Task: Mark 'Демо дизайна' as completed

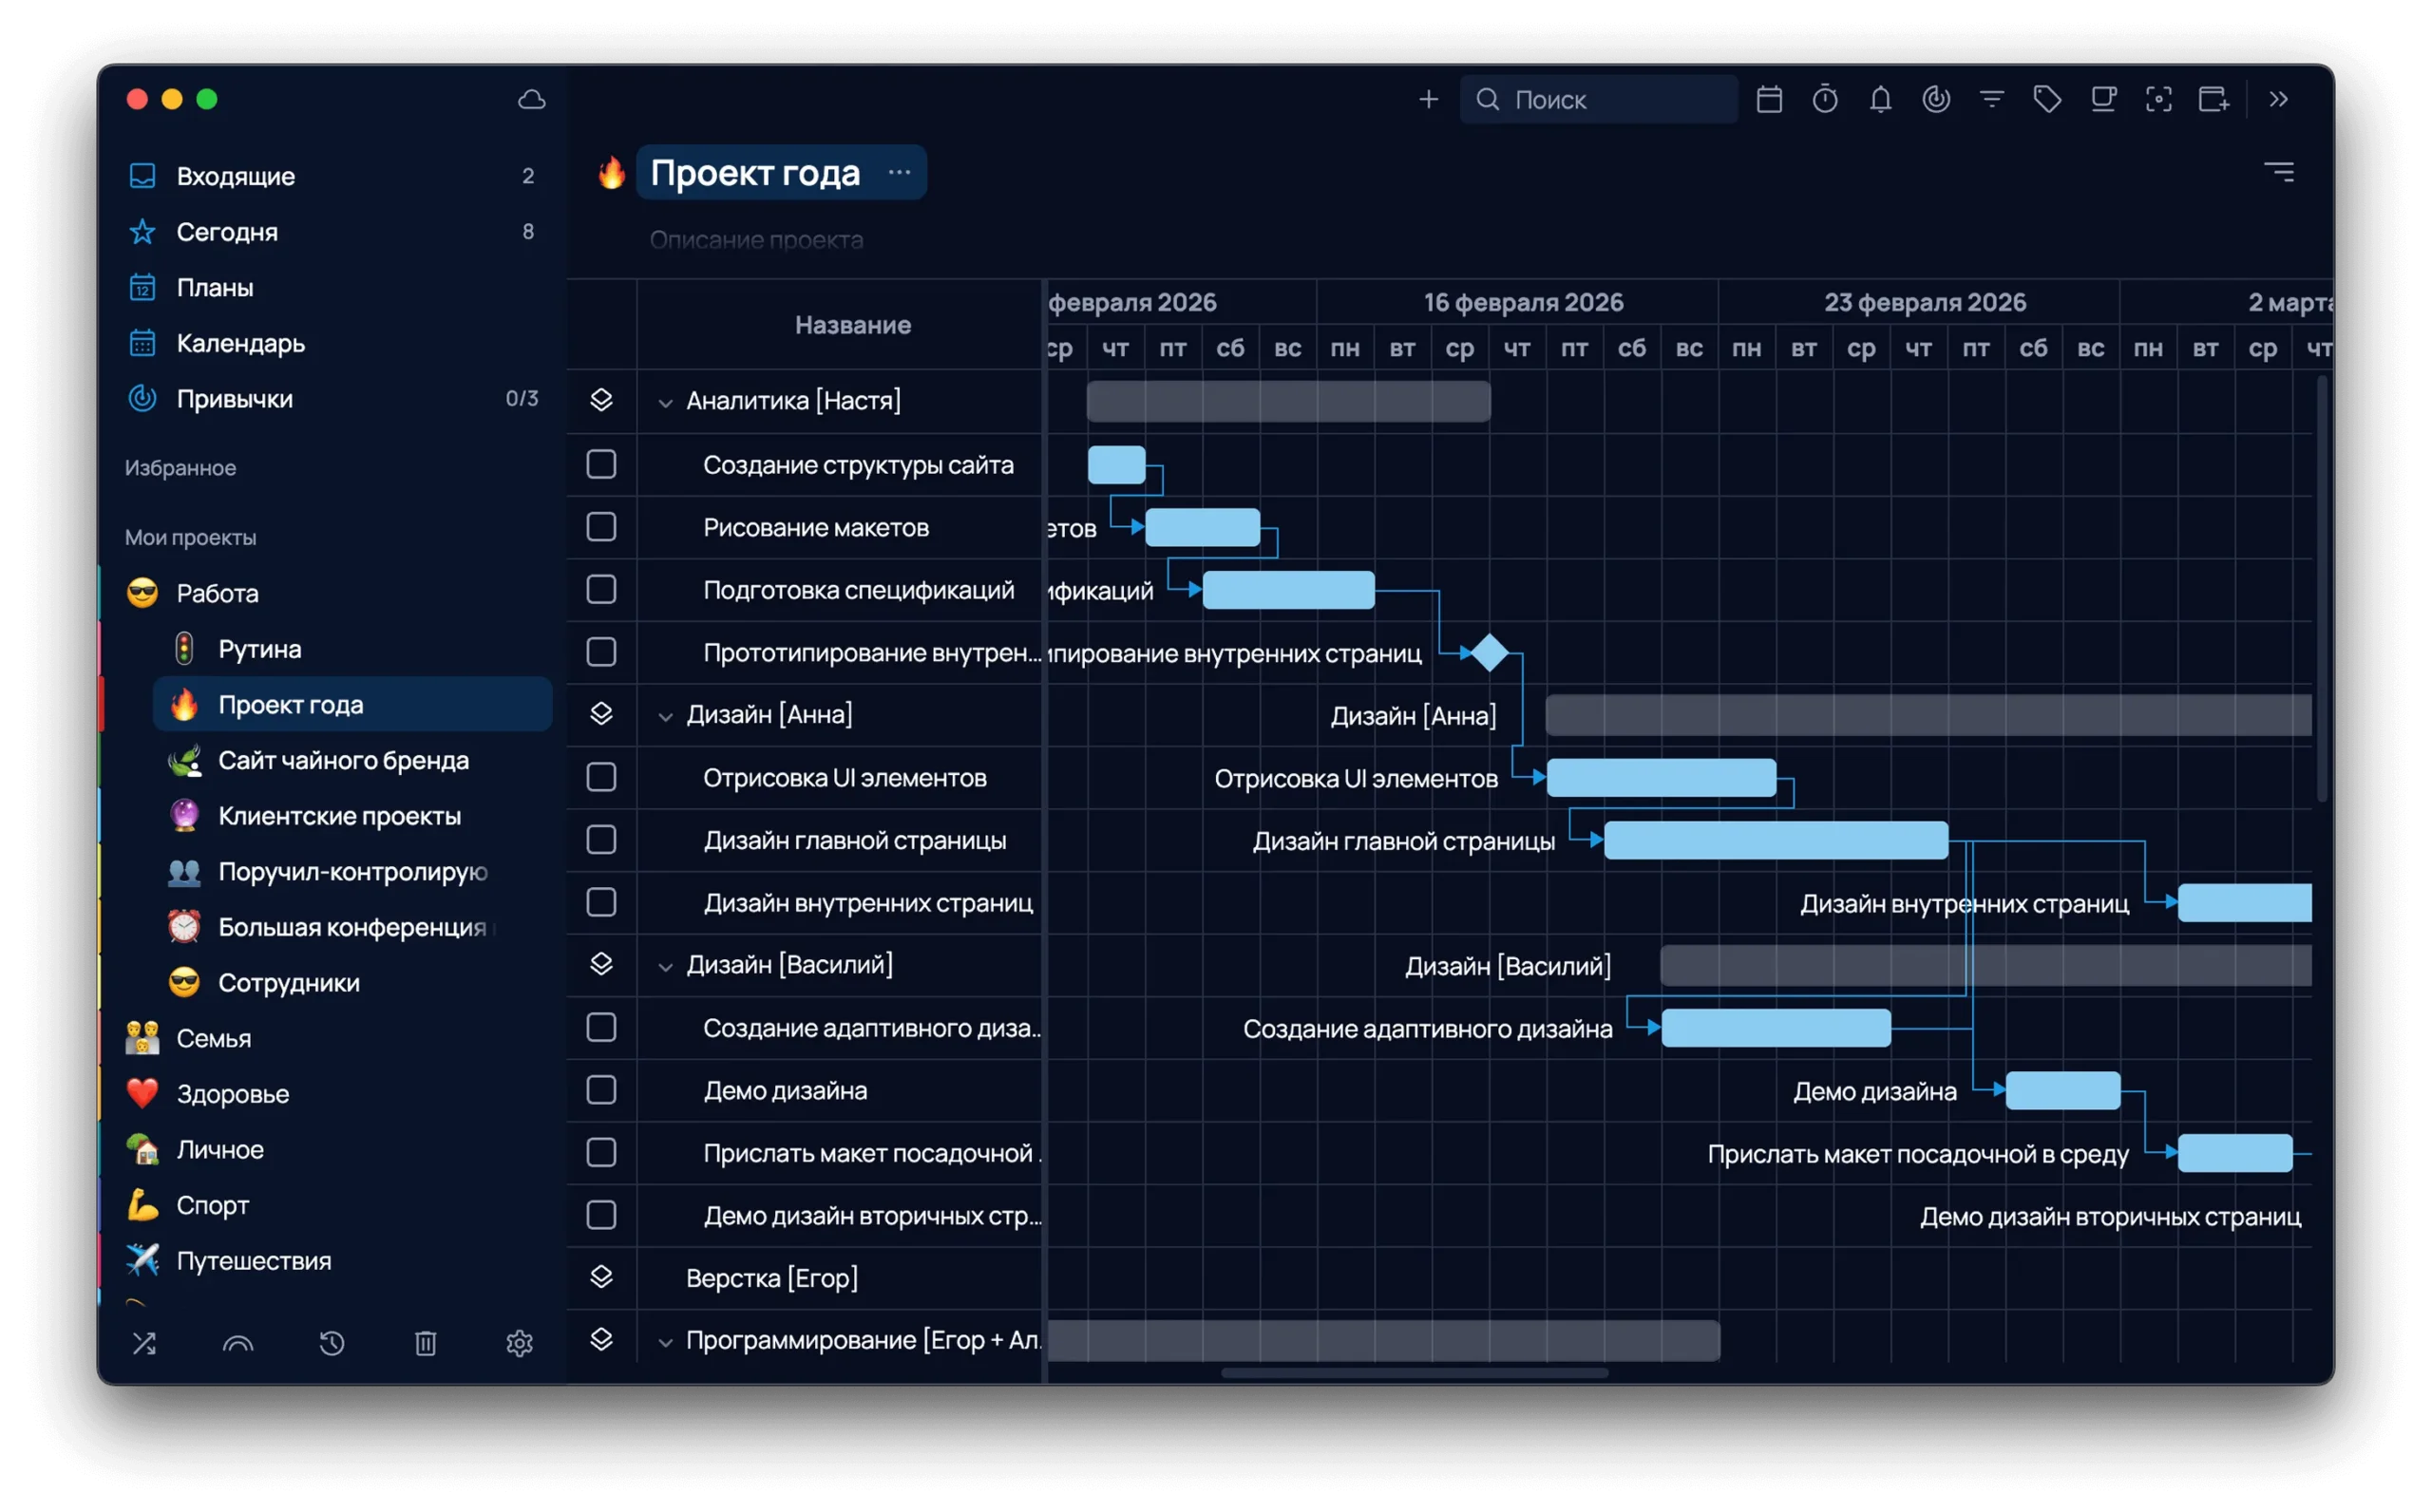Action: 601,1090
